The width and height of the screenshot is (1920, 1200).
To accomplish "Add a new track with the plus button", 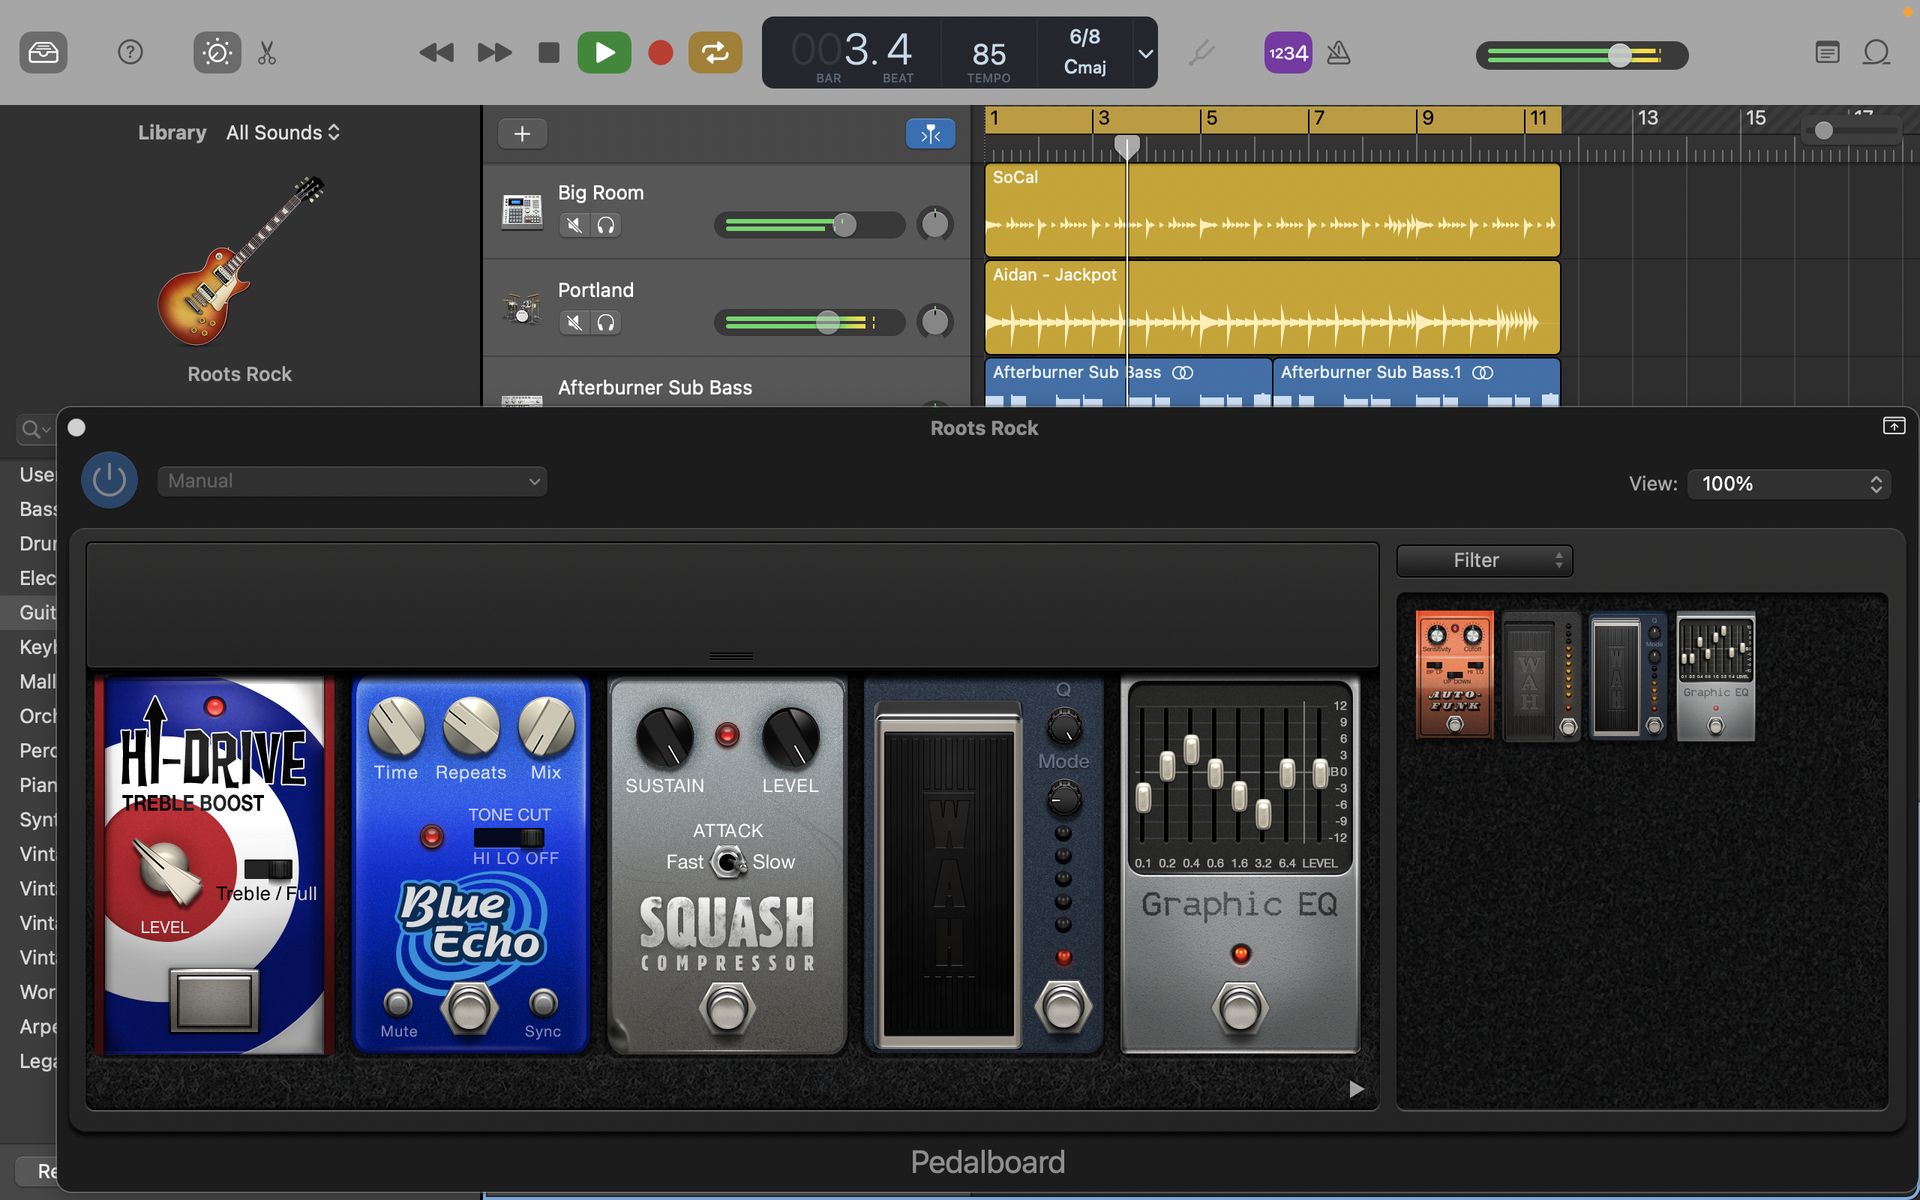I will [521, 133].
